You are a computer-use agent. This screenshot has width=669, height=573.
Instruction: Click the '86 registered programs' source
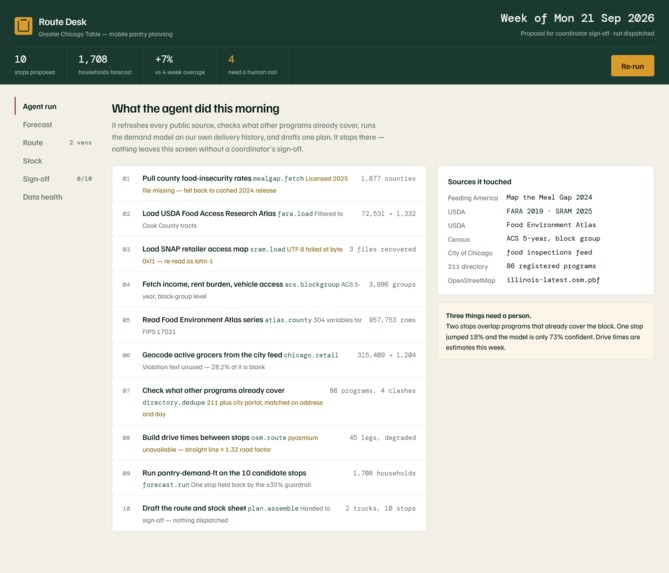551,266
